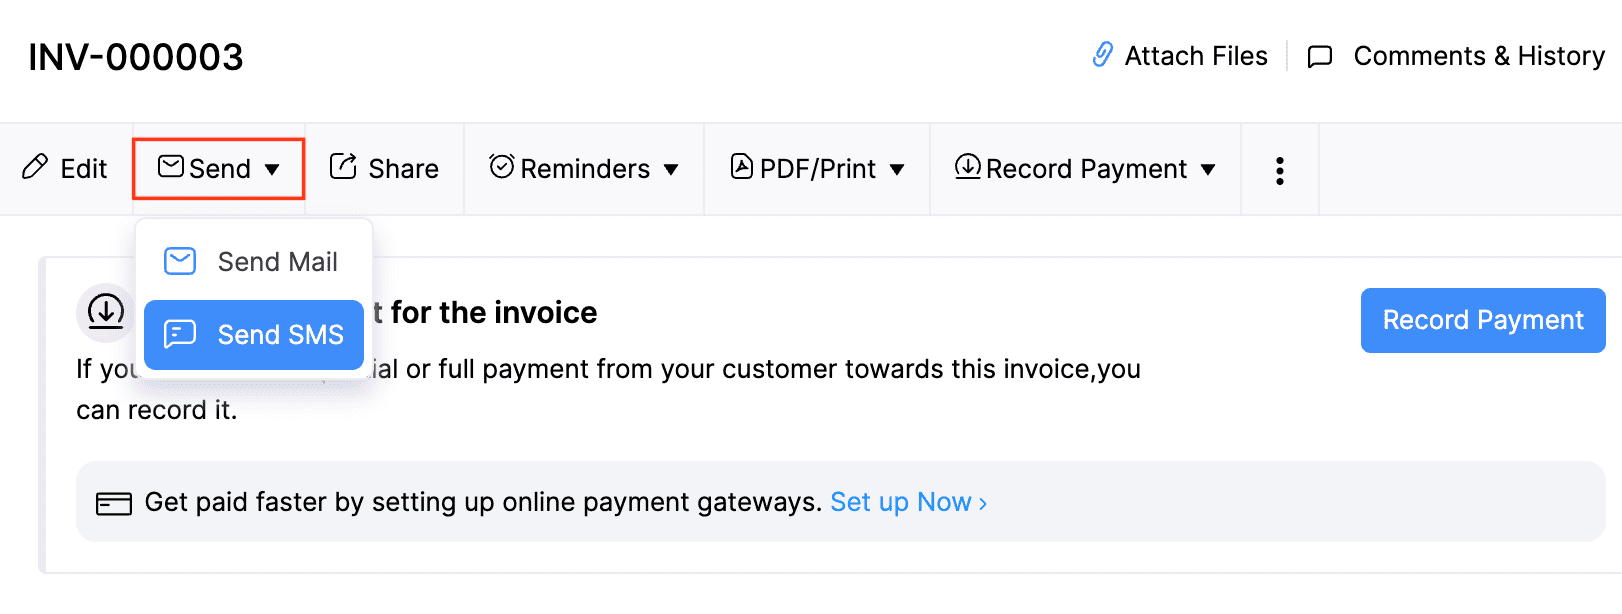This screenshot has height=614, width=1622.
Task: Expand the PDF/Print dropdown arrow
Action: pyautogui.click(x=897, y=170)
